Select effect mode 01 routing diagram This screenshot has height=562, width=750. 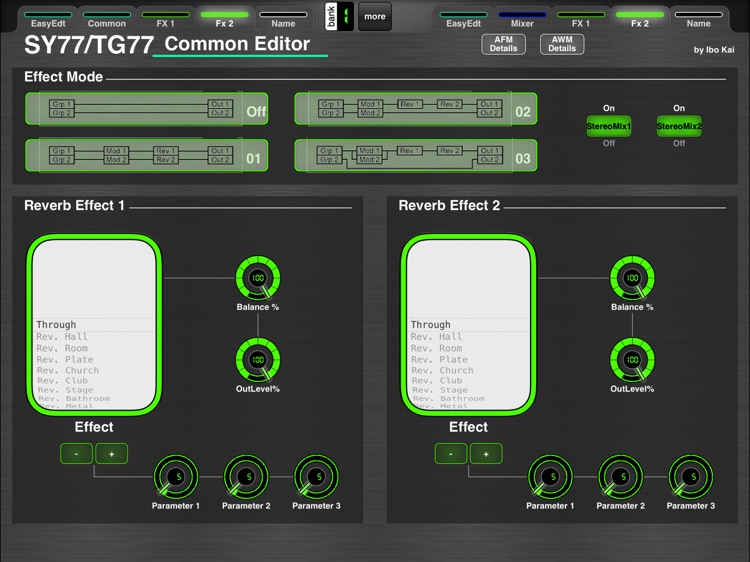(x=146, y=155)
